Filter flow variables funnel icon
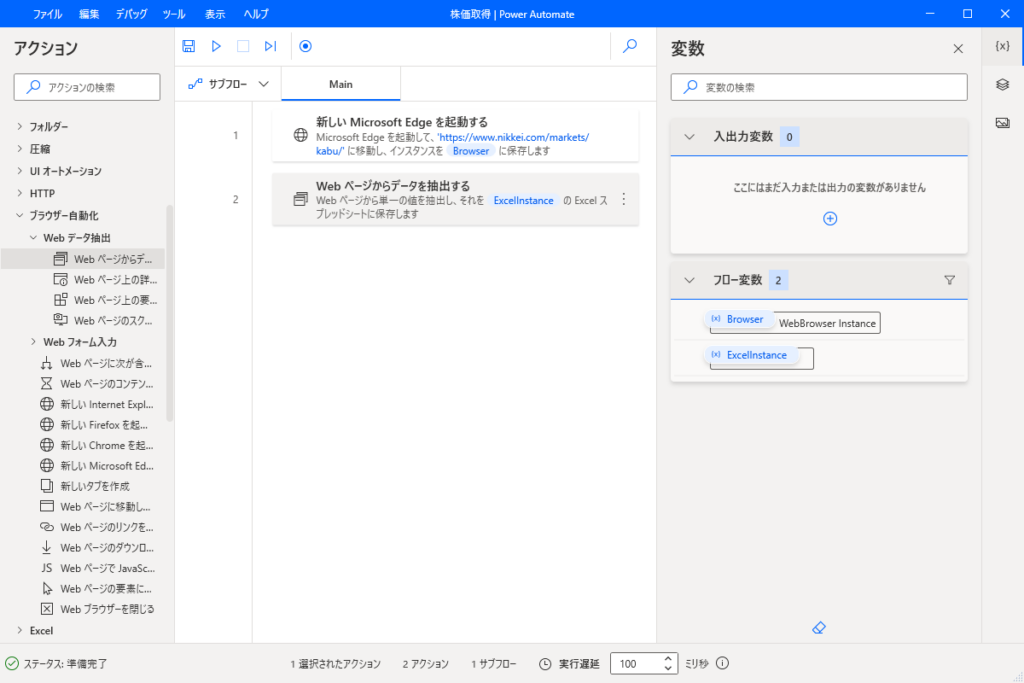Image resolution: width=1024 pixels, height=683 pixels. point(950,280)
